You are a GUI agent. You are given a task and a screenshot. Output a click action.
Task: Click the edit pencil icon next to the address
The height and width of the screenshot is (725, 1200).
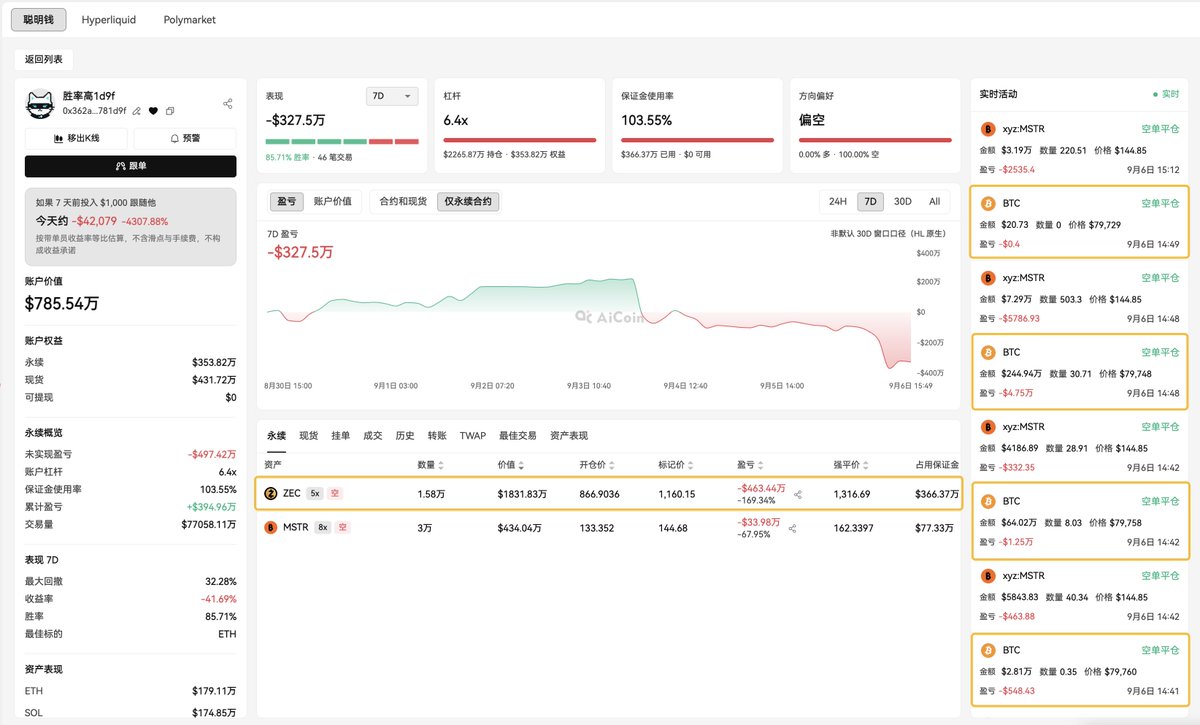point(137,111)
